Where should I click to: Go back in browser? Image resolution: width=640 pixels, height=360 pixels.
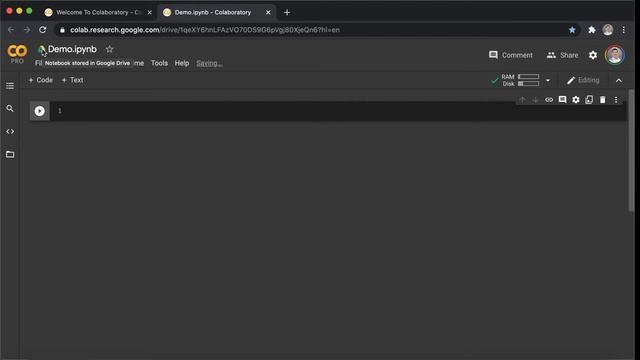tap(11, 30)
